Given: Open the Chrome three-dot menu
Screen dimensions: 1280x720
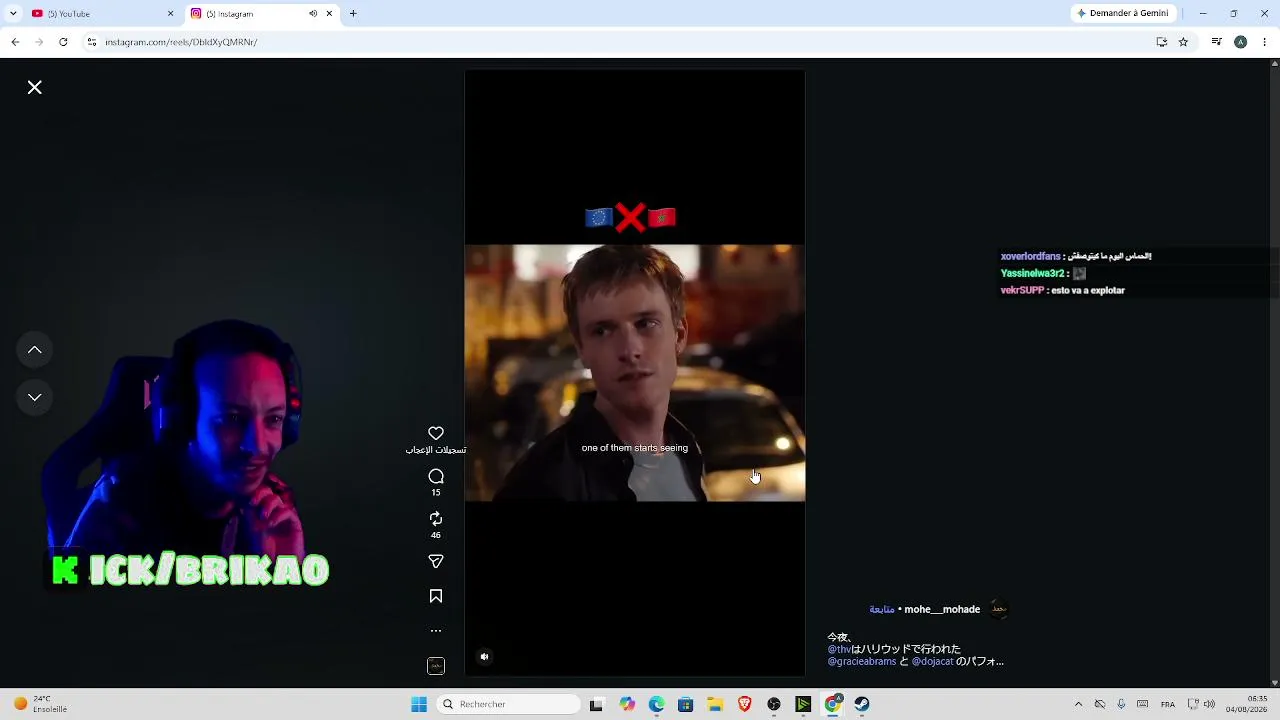Looking at the screenshot, I should [x=1265, y=42].
